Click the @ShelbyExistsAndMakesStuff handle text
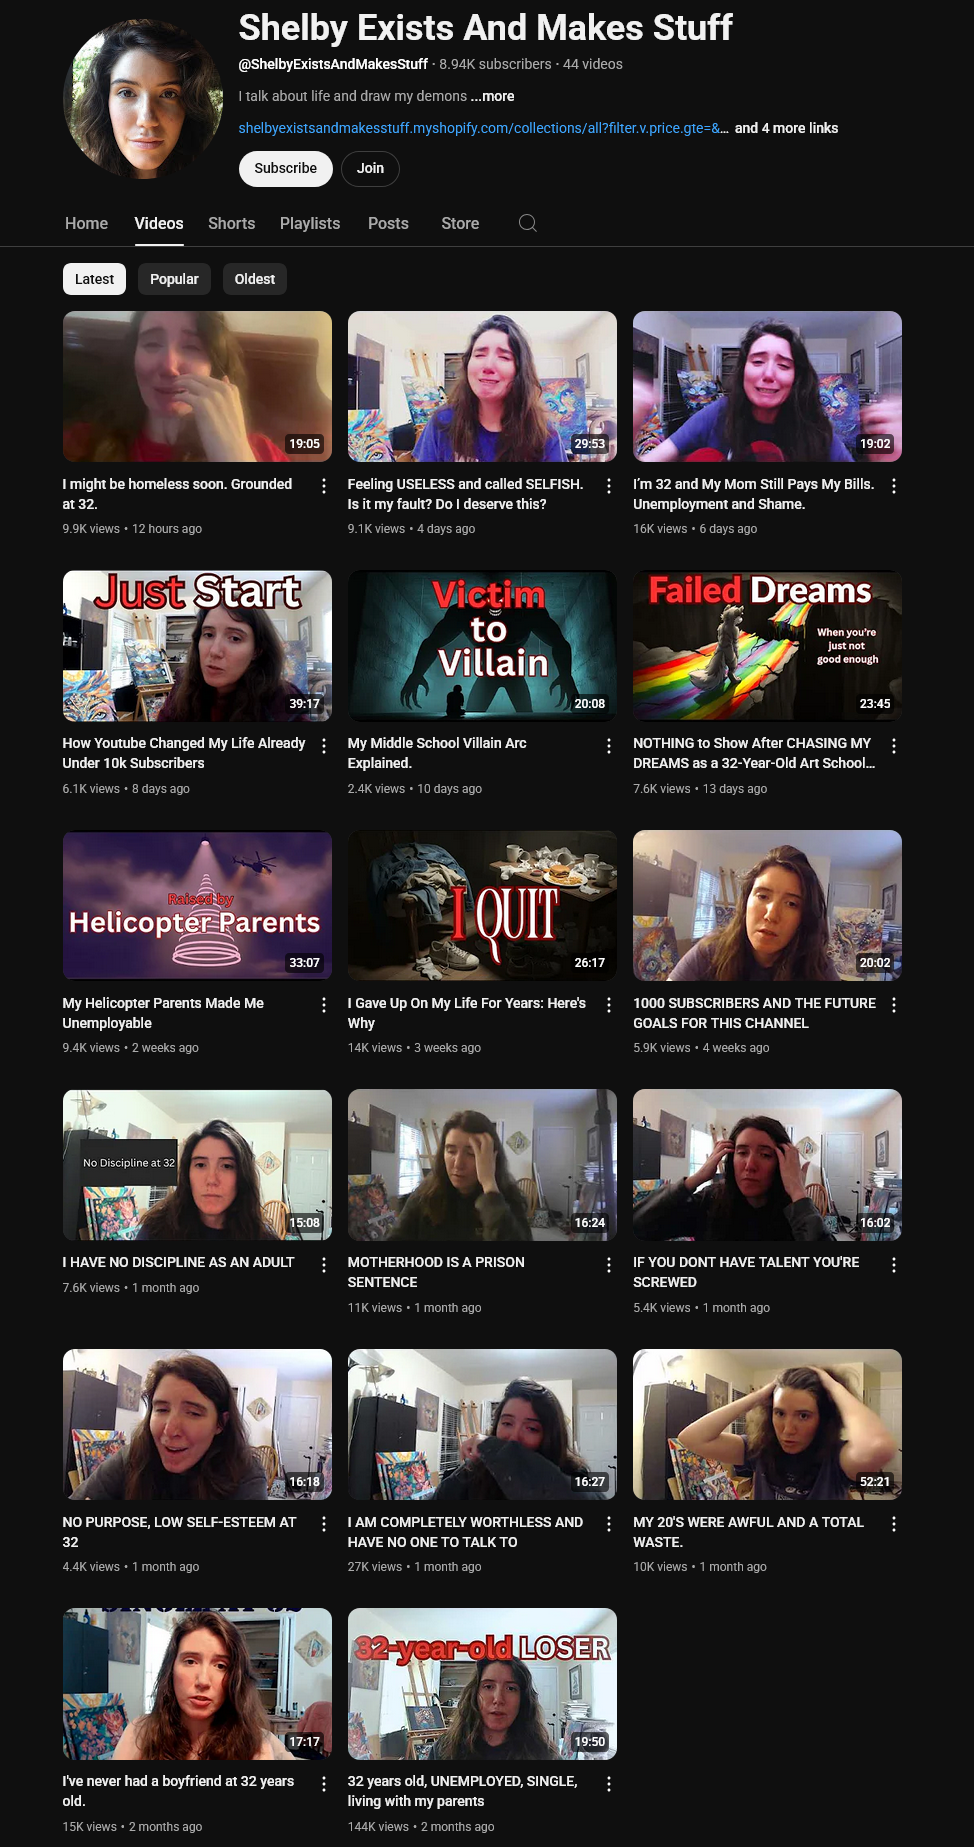The width and height of the screenshot is (974, 1847). click(x=333, y=64)
